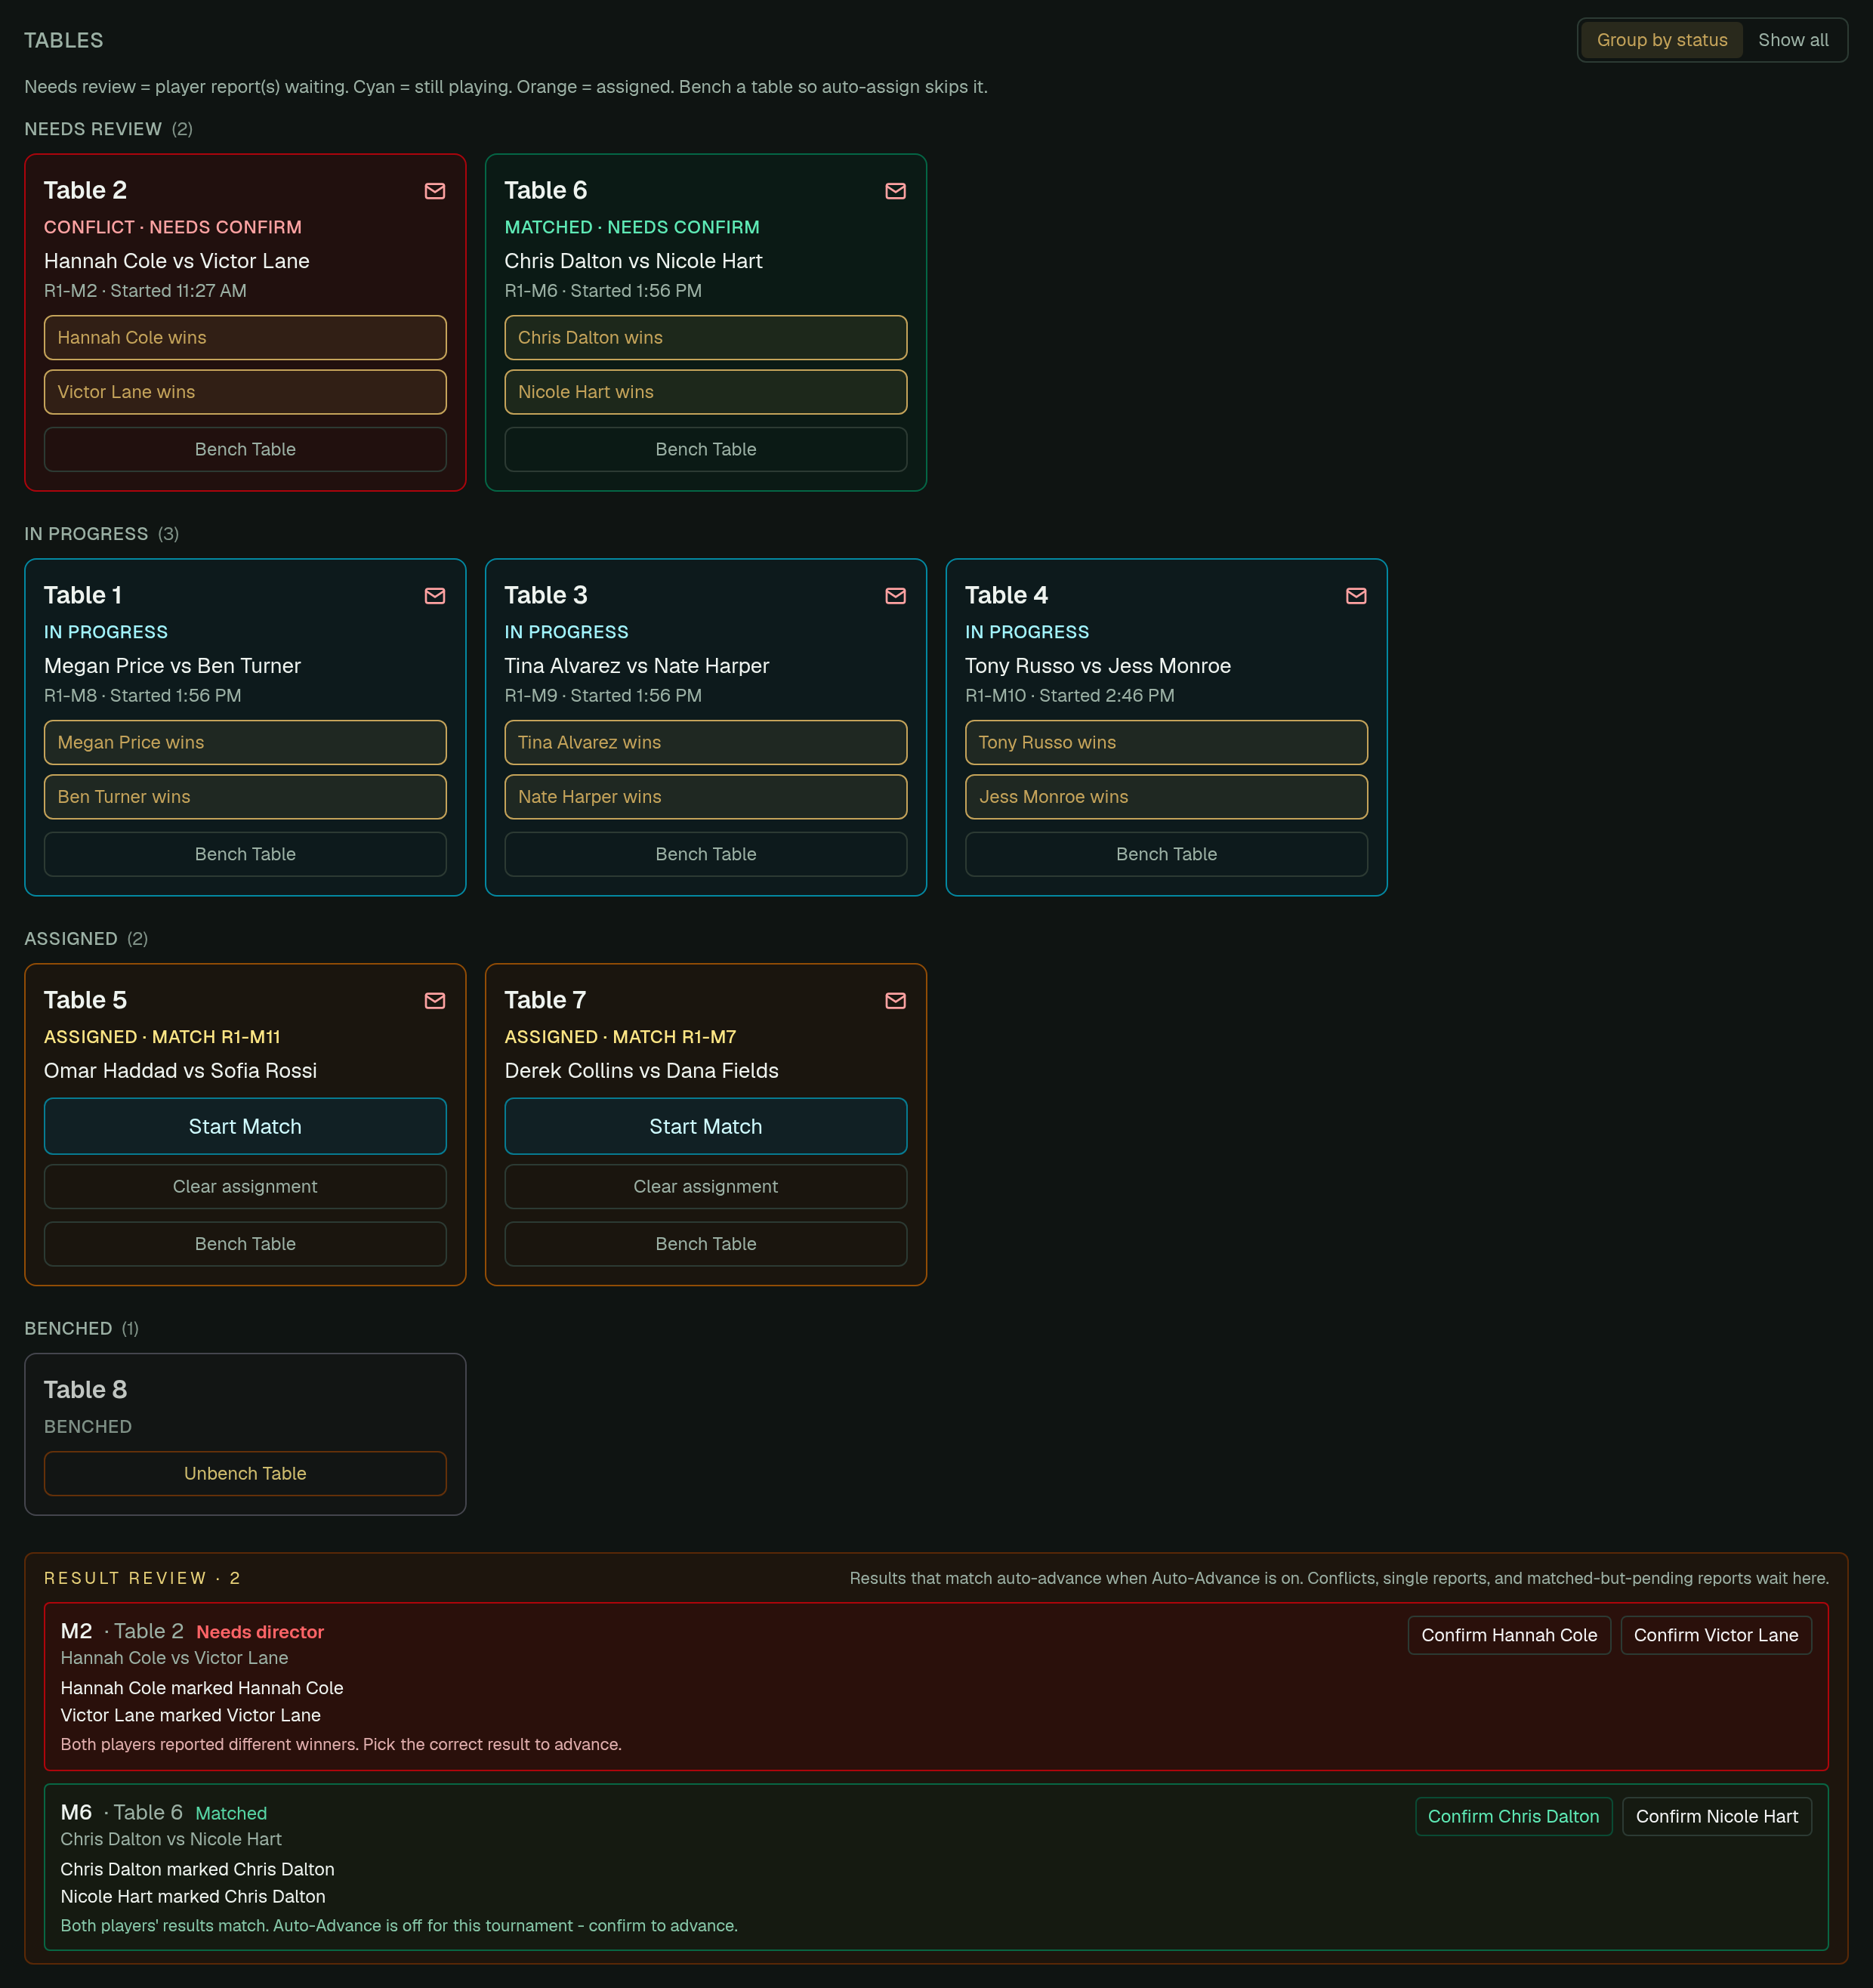Click the 'Needs director' status label
1873x1988 pixels.
point(260,1632)
